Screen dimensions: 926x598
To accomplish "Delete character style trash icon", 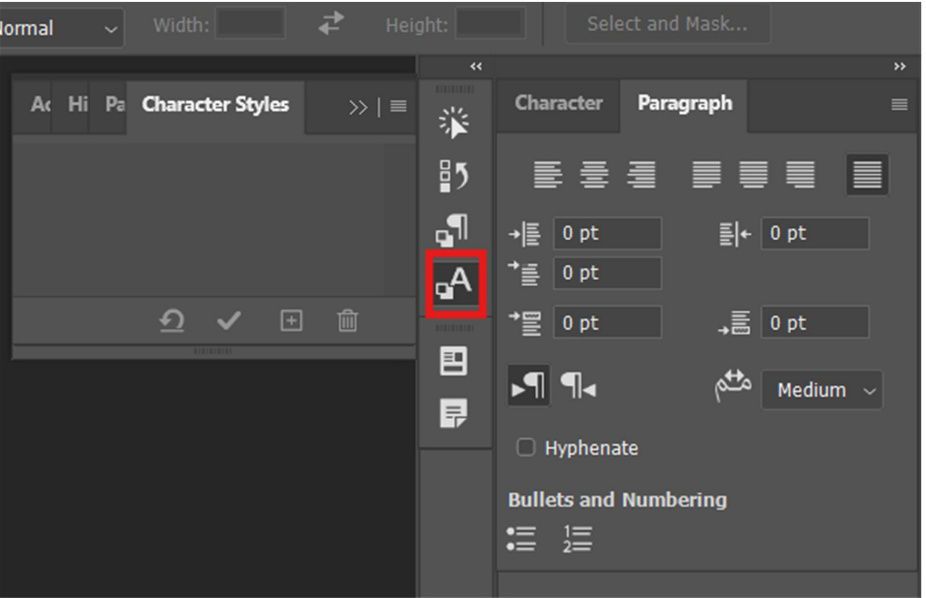I will tap(347, 321).
